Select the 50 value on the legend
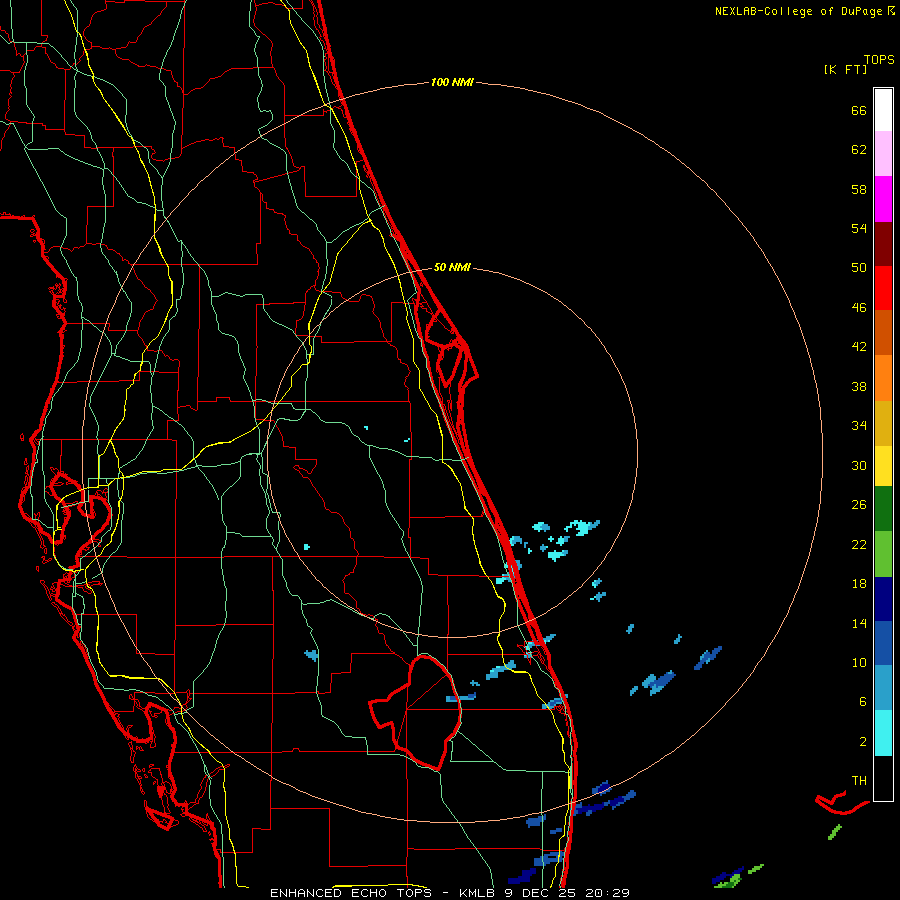The width and height of the screenshot is (900, 900). click(x=859, y=268)
